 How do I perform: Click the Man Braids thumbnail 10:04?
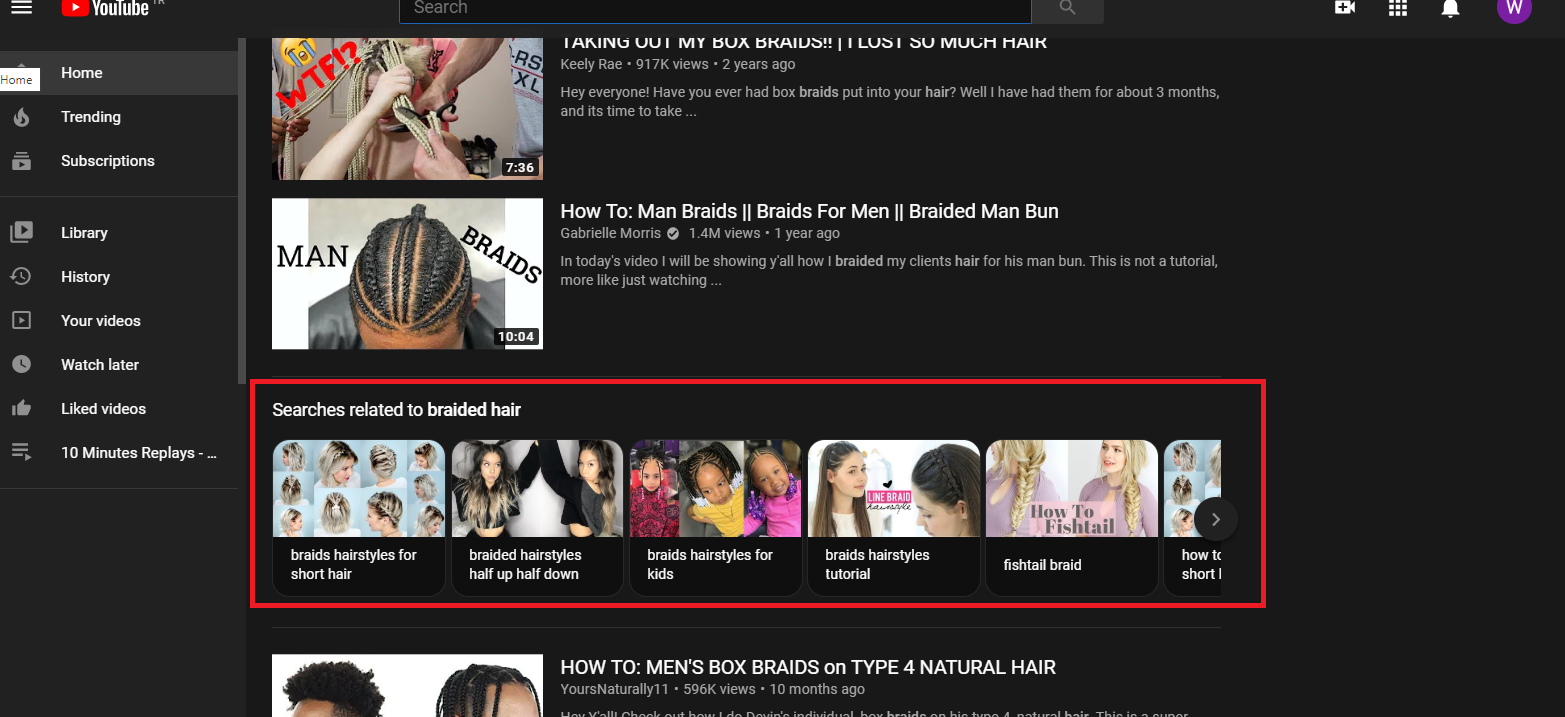[407, 274]
